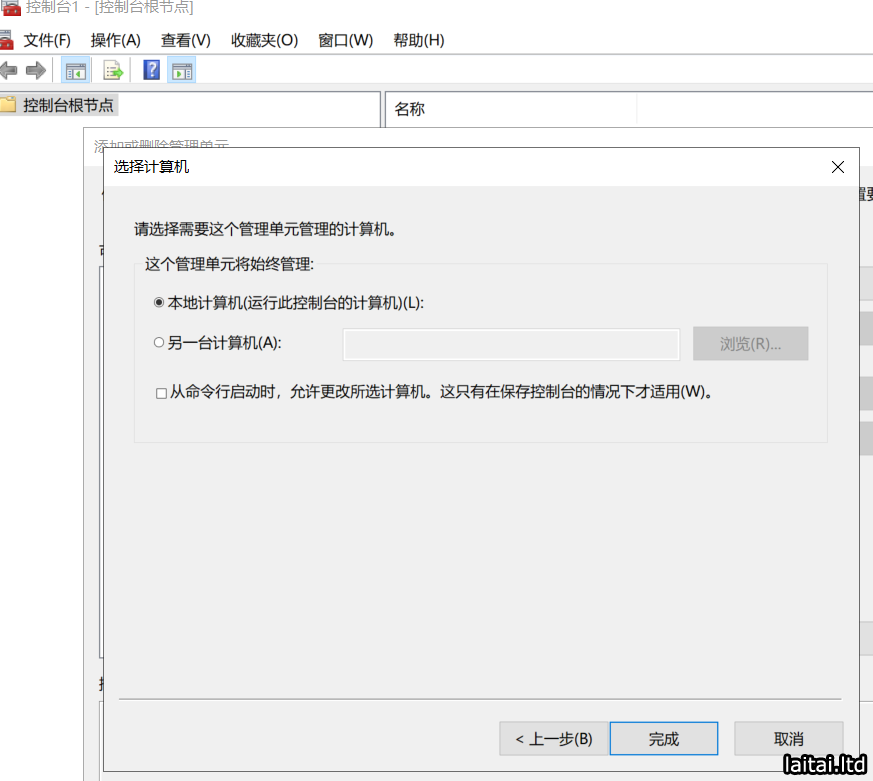Image resolution: width=873 pixels, height=781 pixels.
Task: Click the 完成 button
Action: [663, 739]
